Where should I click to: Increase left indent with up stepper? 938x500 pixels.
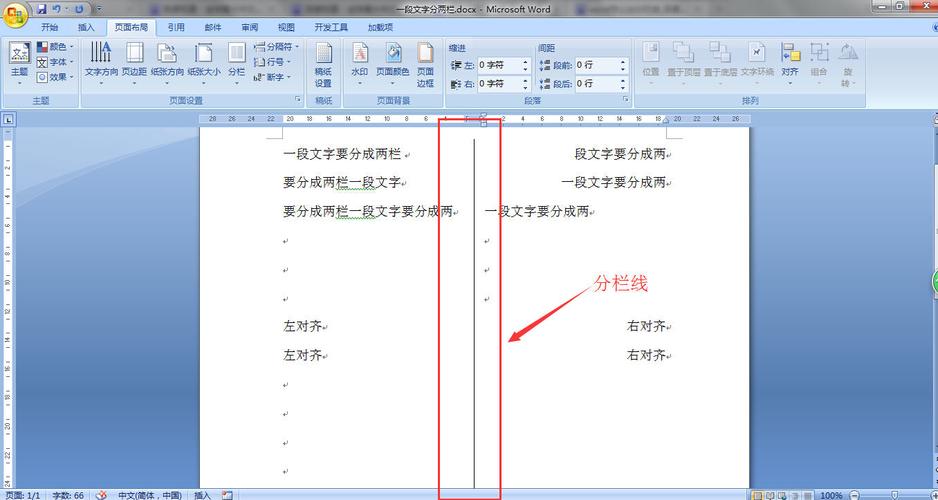click(x=526, y=62)
